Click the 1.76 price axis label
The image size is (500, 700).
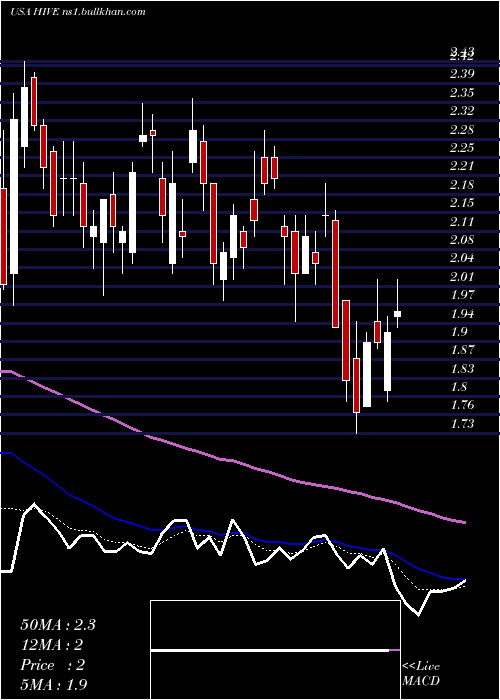click(462, 405)
